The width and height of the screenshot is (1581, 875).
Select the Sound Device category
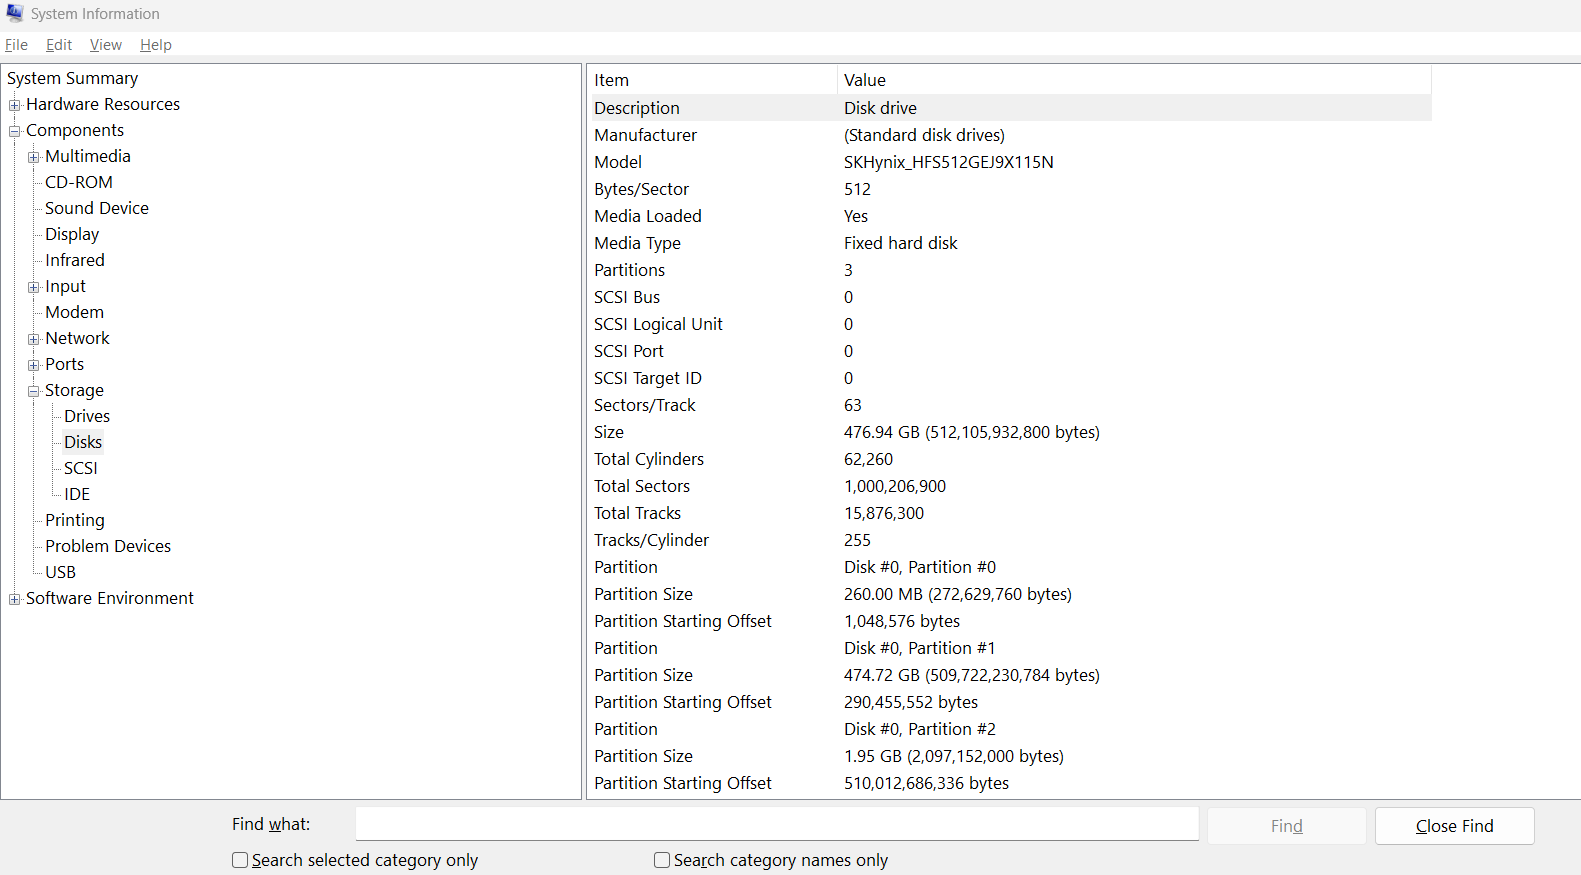(x=97, y=208)
